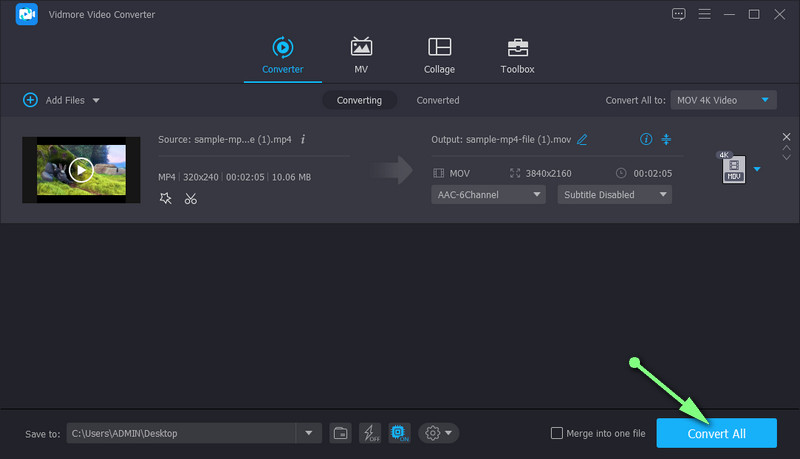
Task: Switch to the MV tab
Action: [x=361, y=56]
